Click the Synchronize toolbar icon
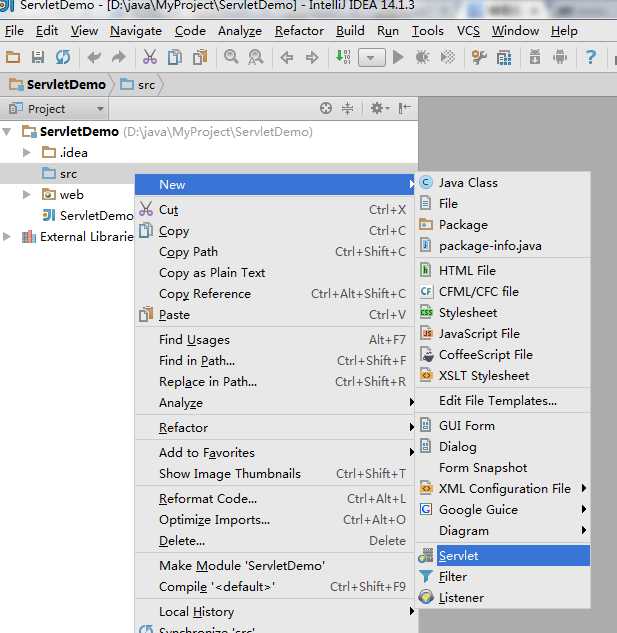617x633 pixels. click(x=63, y=57)
